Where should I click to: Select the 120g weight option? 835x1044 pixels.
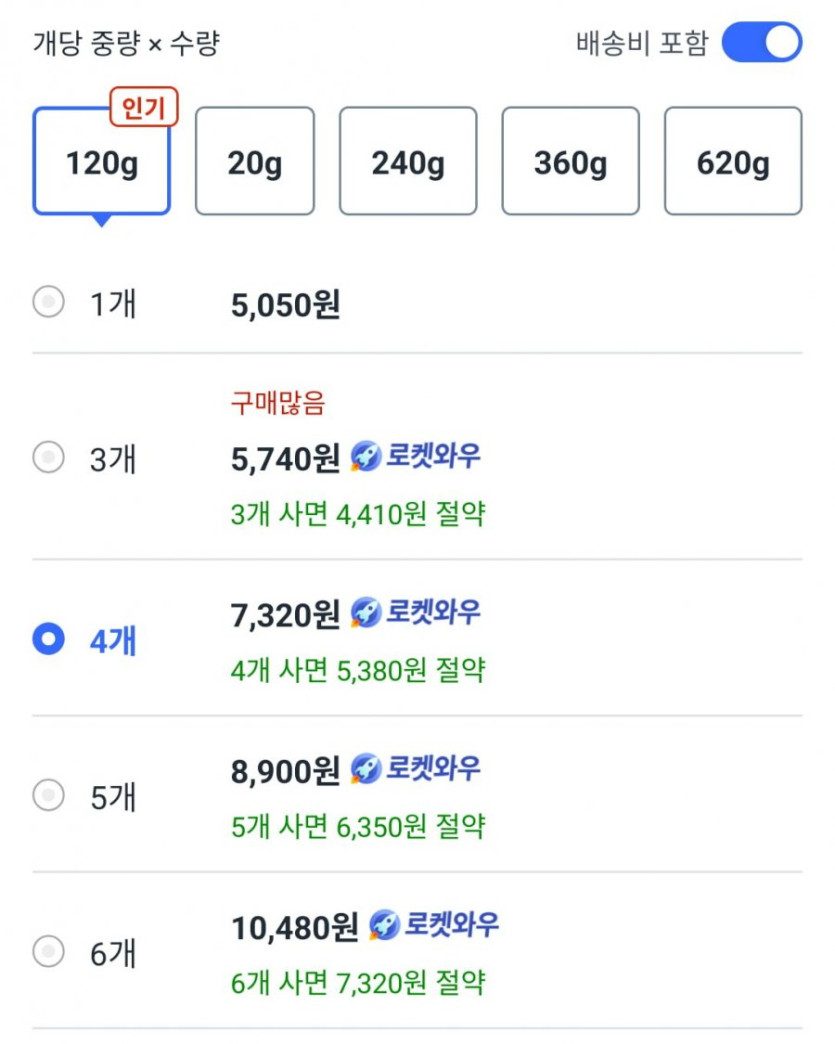click(102, 163)
